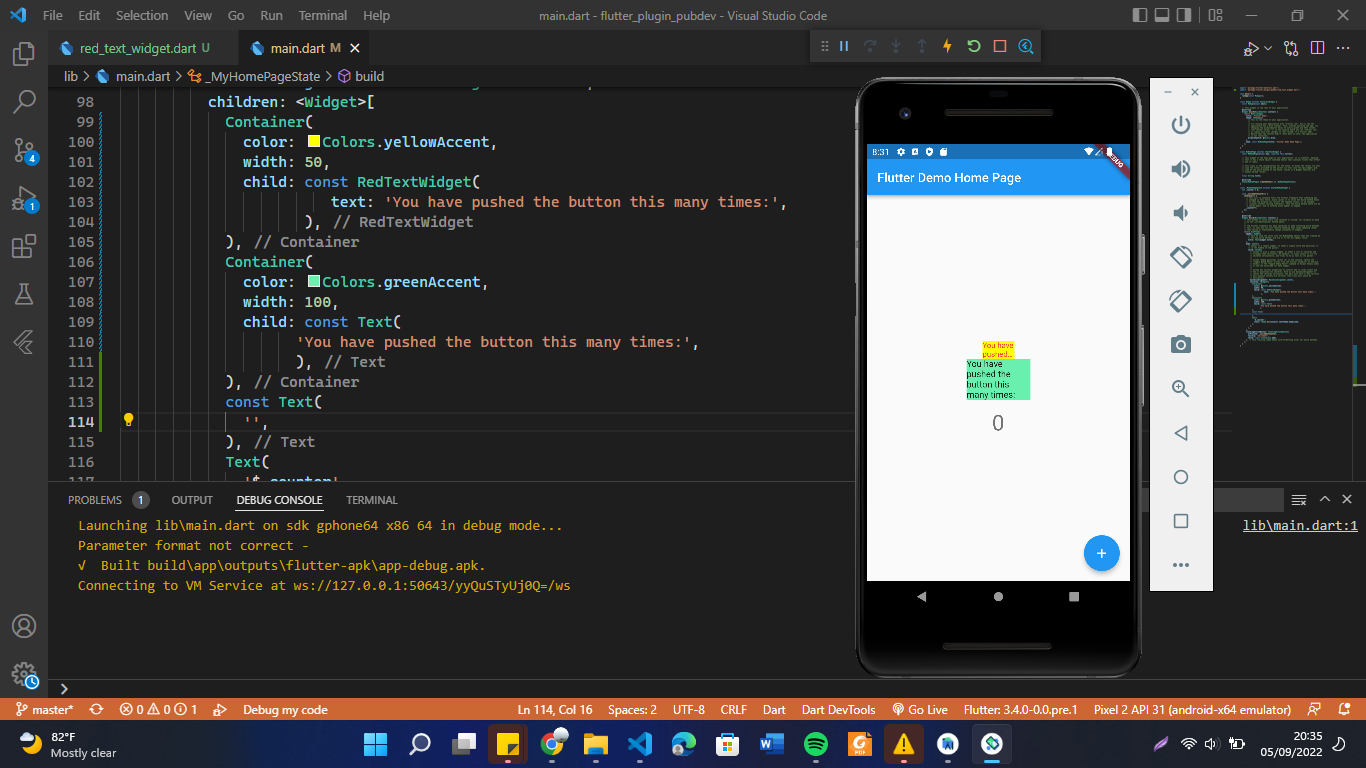This screenshot has width=1366, height=768.
Task: Select the Pixel 2 API 31 device in status bar
Action: 1192,710
